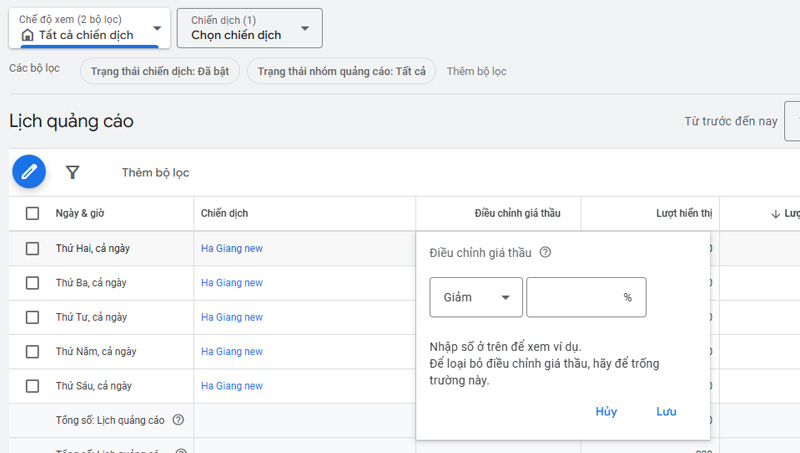Screen dimensions: 800x453
Task: Click Trạng thái nhóm quảng cáo: Tất cả chip
Action: point(341,72)
